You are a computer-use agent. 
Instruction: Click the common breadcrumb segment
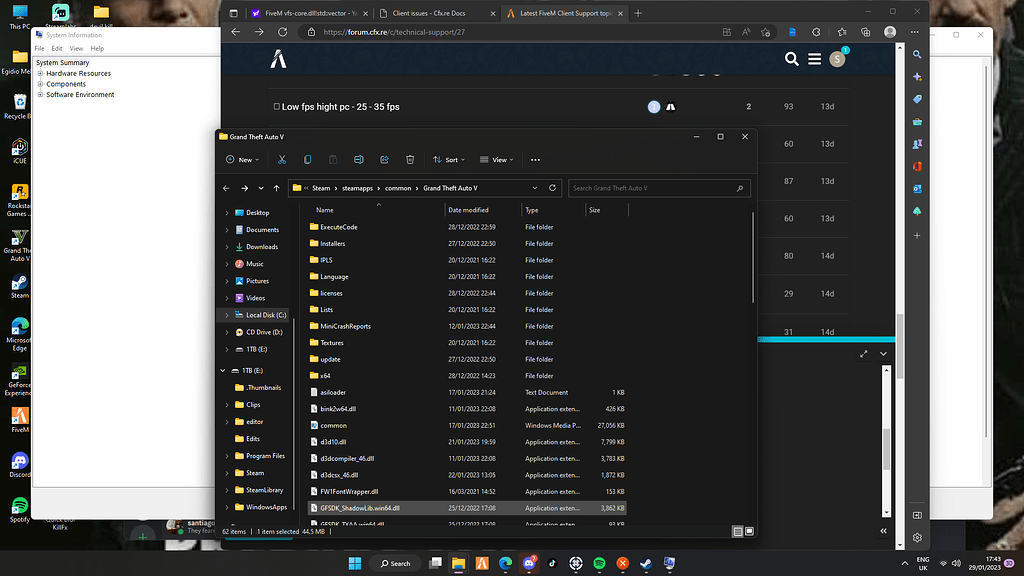tap(398, 188)
